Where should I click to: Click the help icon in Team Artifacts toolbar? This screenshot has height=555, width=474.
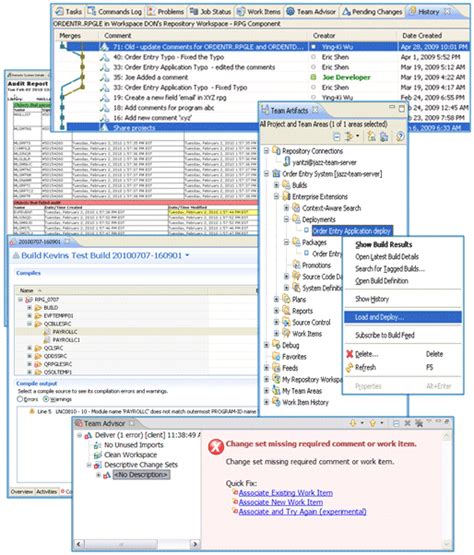[x=400, y=137]
